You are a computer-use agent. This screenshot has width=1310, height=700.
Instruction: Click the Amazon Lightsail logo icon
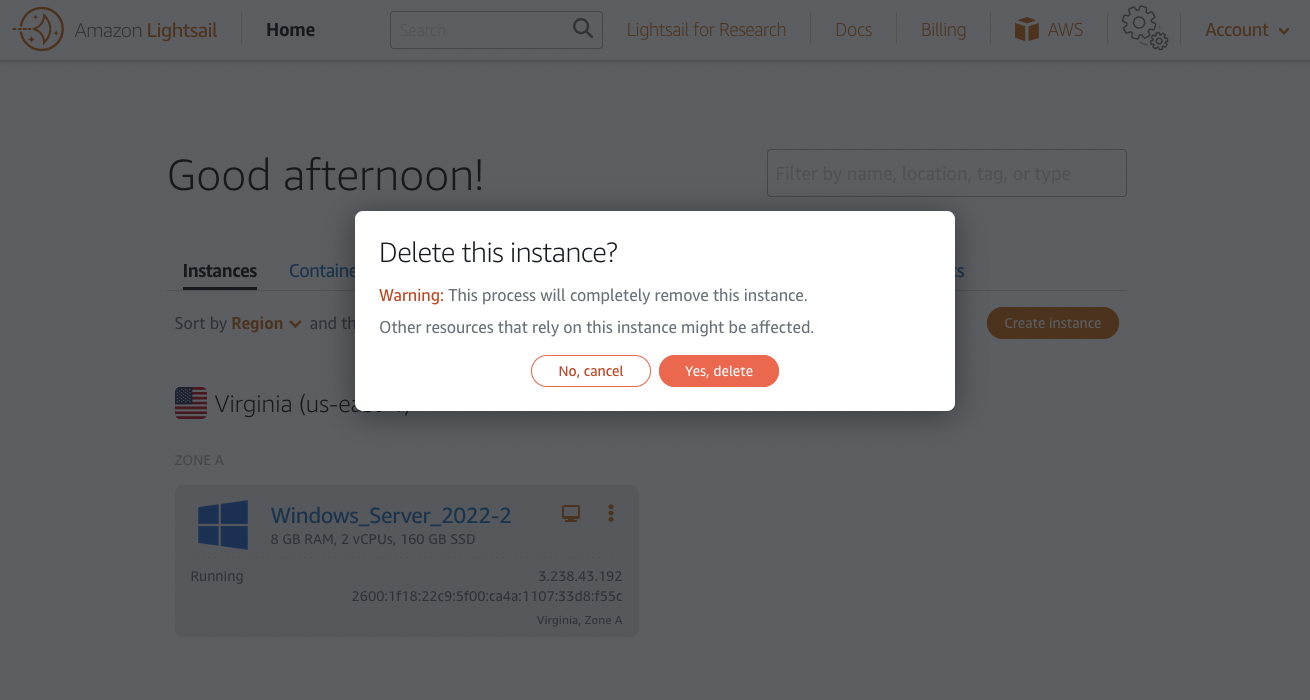(41, 30)
